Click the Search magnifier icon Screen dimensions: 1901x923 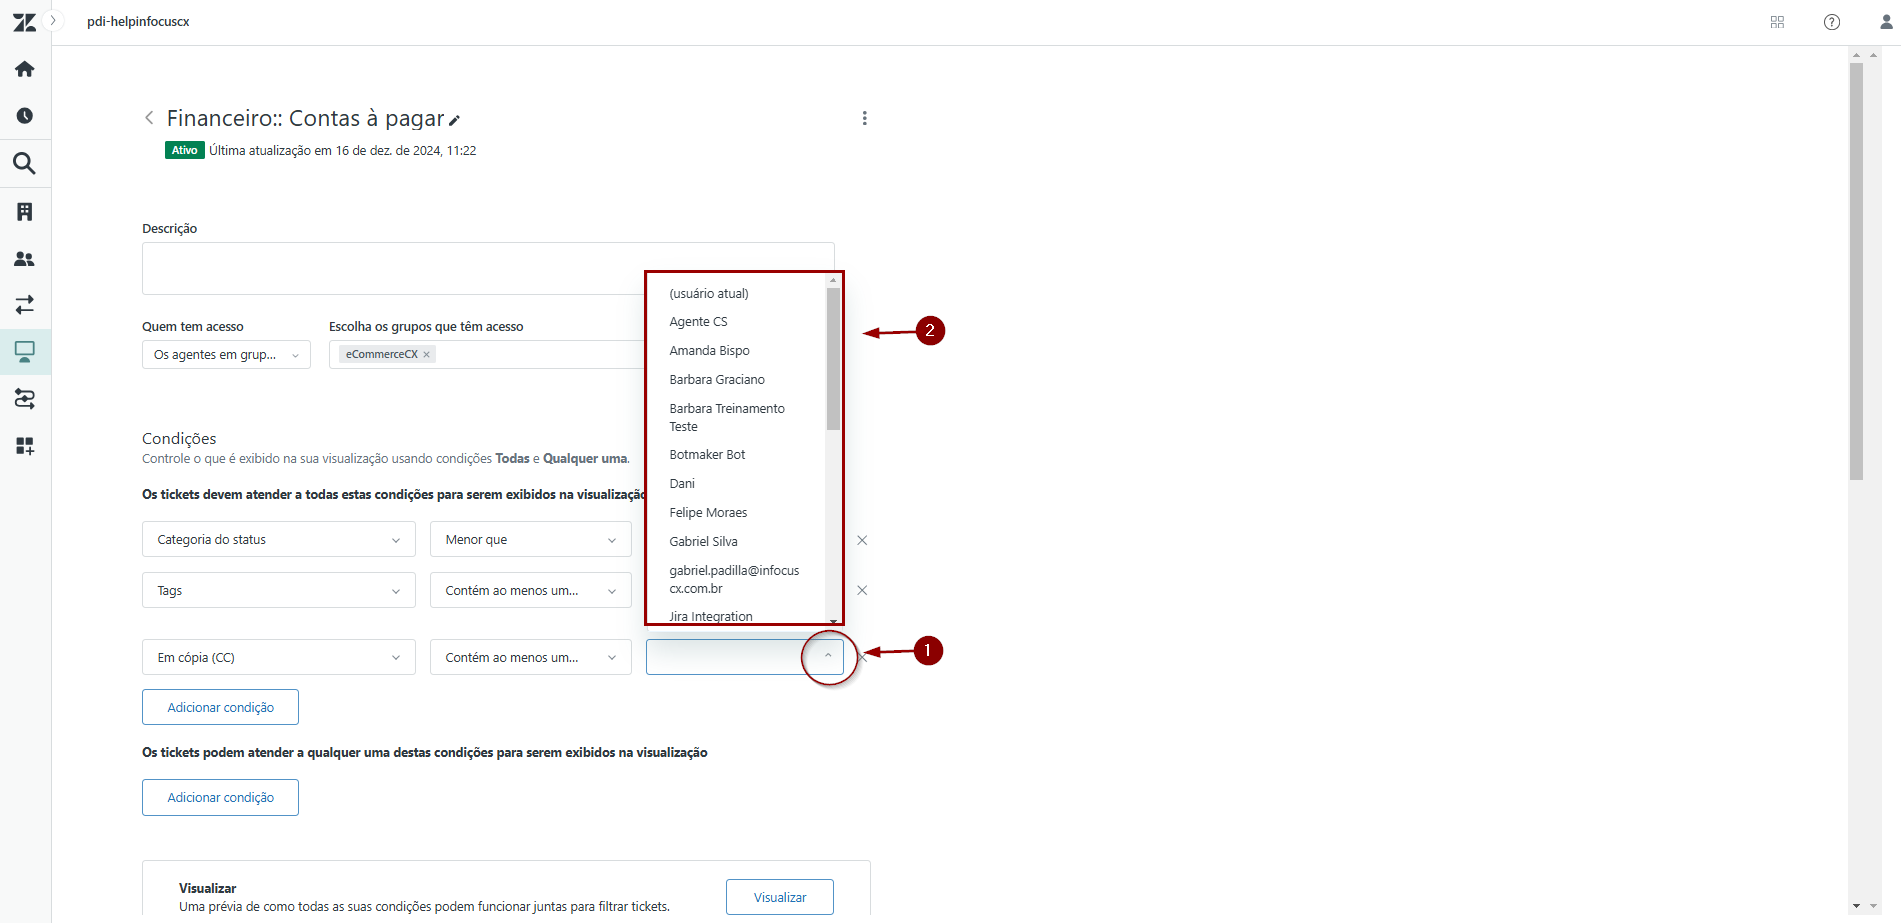(x=25, y=163)
